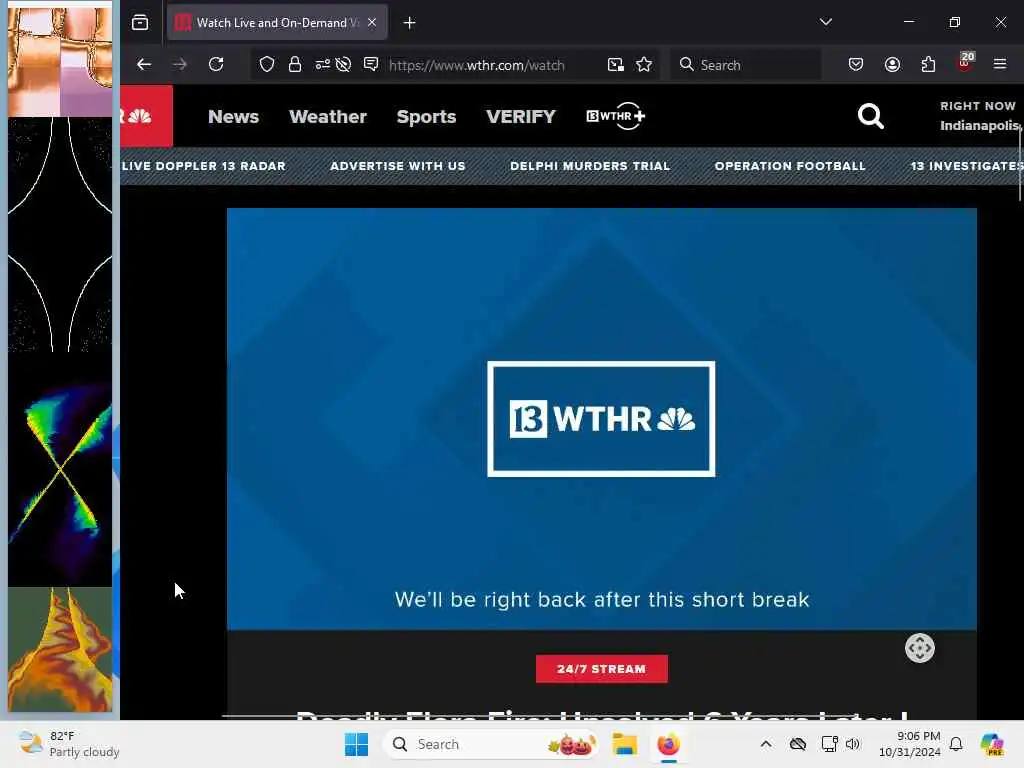Reload the WTHR page
The image size is (1024, 768).
(216, 64)
